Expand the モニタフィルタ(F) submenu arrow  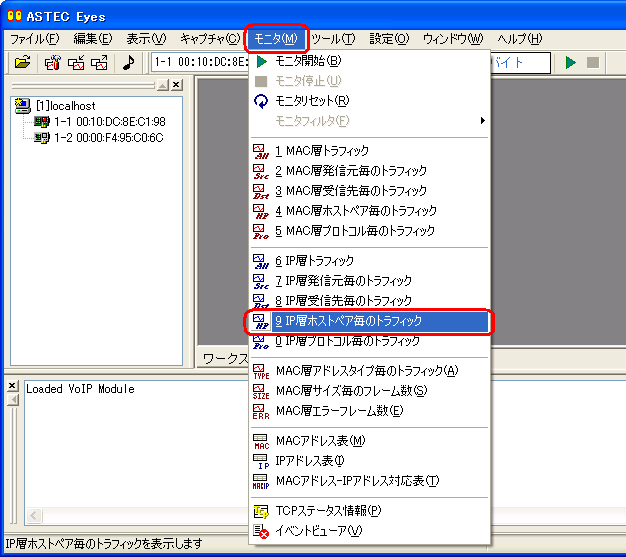[483, 121]
